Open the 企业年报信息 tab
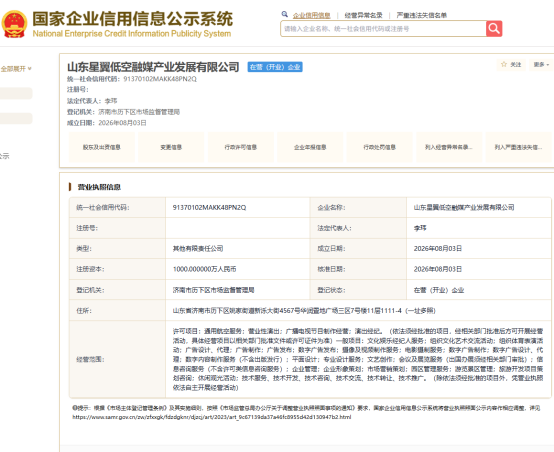The width and height of the screenshot is (554, 452). pyautogui.click(x=310, y=147)
